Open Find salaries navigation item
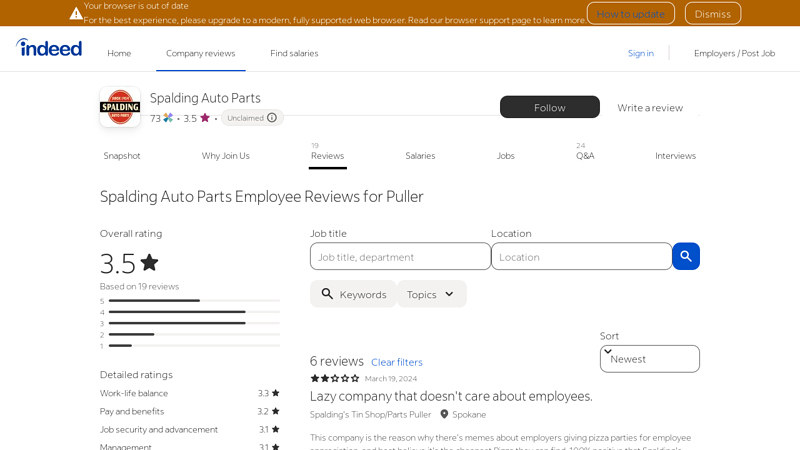Viewport: 800px width, 450px height. pos(294,53)
